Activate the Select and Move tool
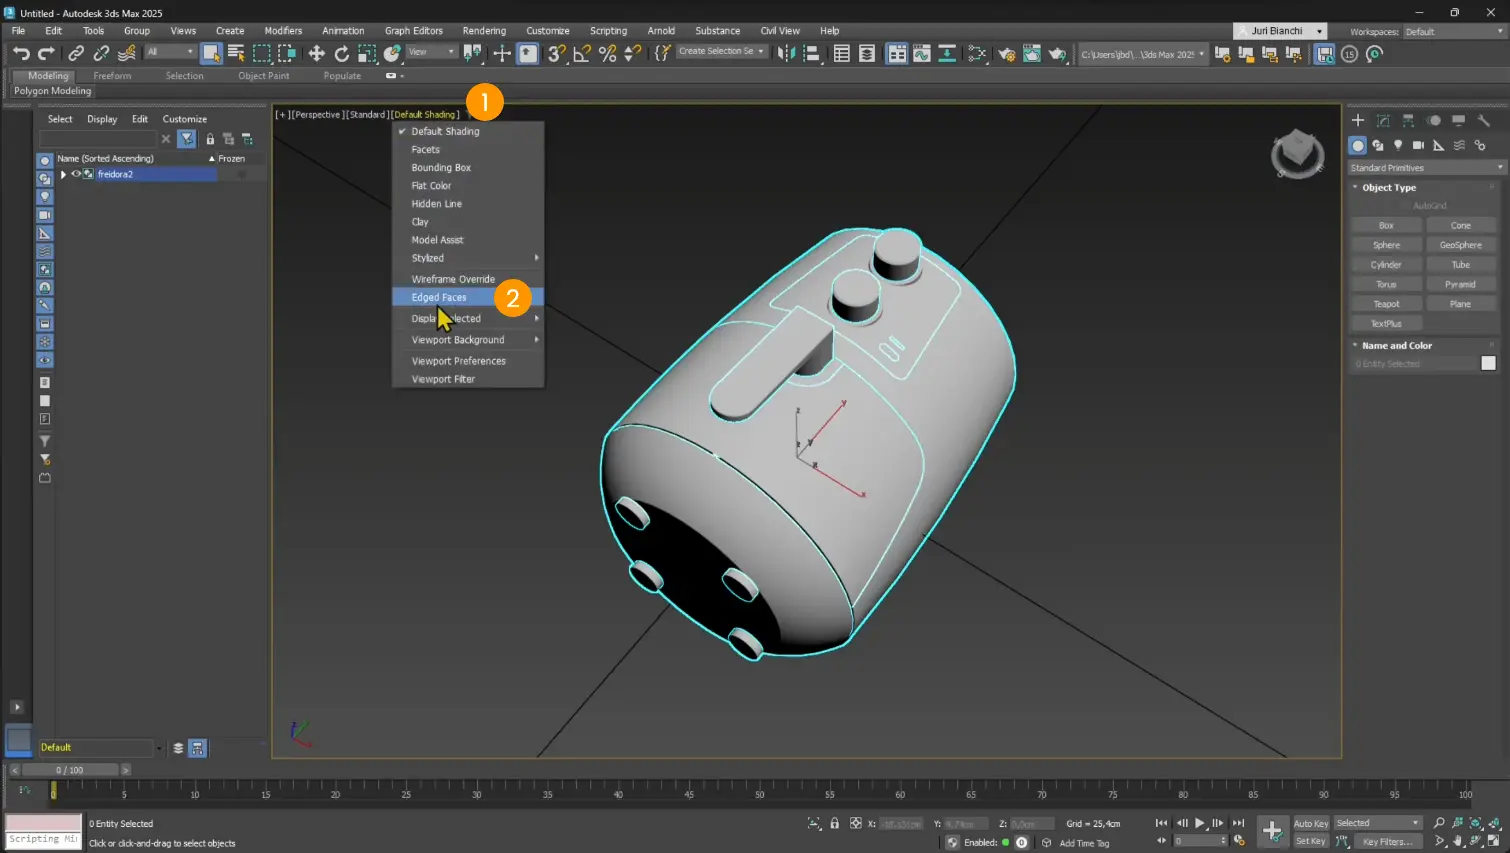This screenshot has height=853, width=1510. (x=316, y=53)
